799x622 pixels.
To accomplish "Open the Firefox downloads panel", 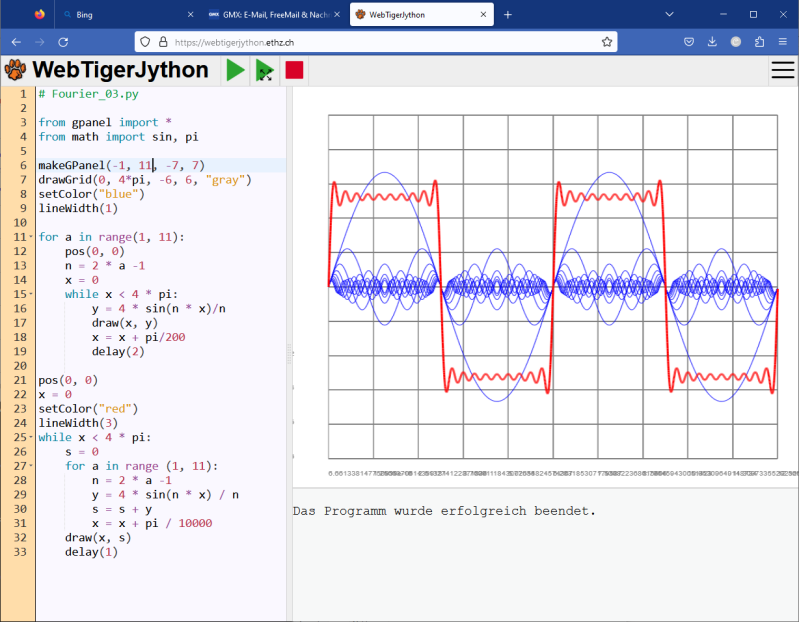I will 713,42.
